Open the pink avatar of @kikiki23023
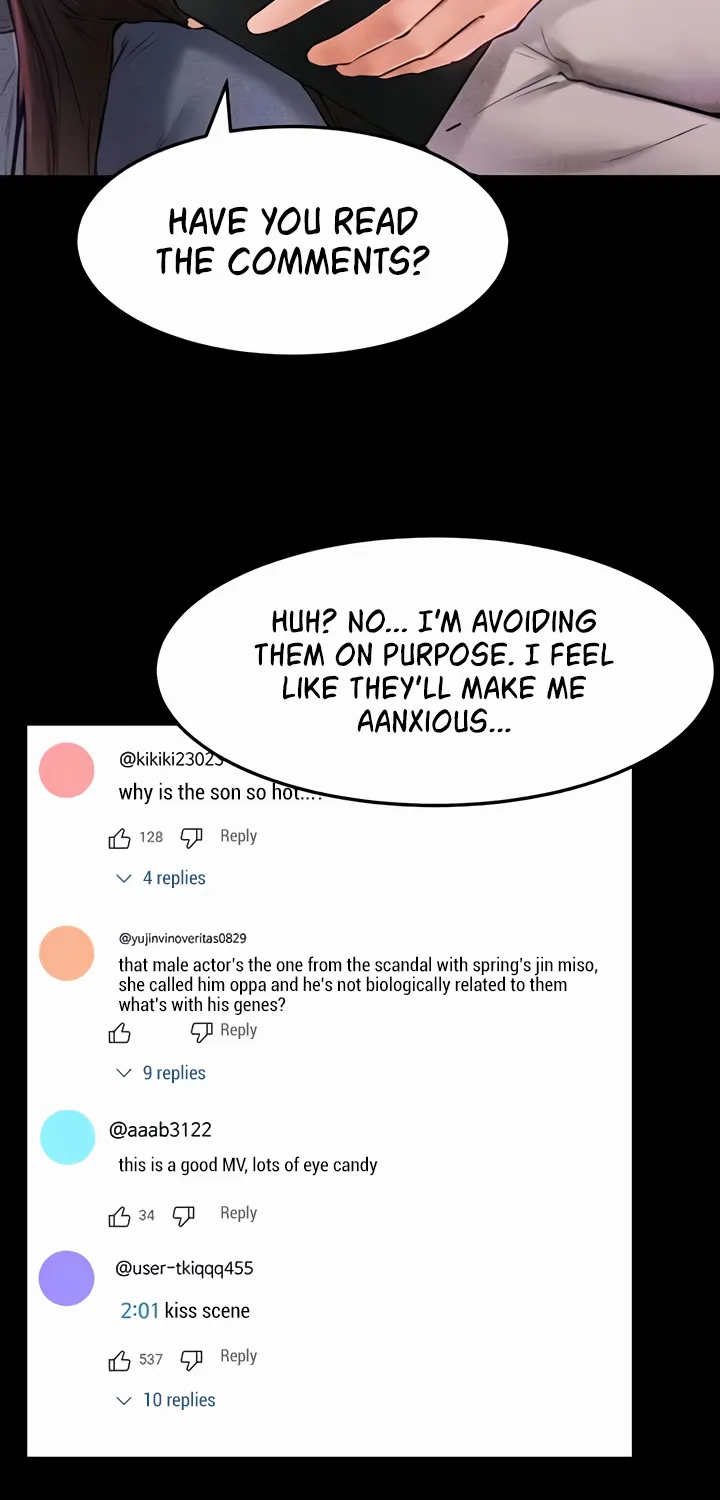The image size is (720, 1500). [x=66, y=770]
